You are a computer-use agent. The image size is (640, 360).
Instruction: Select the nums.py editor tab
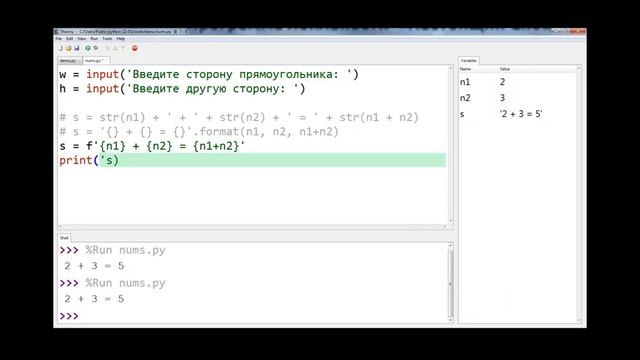click(x=96, y=60)
